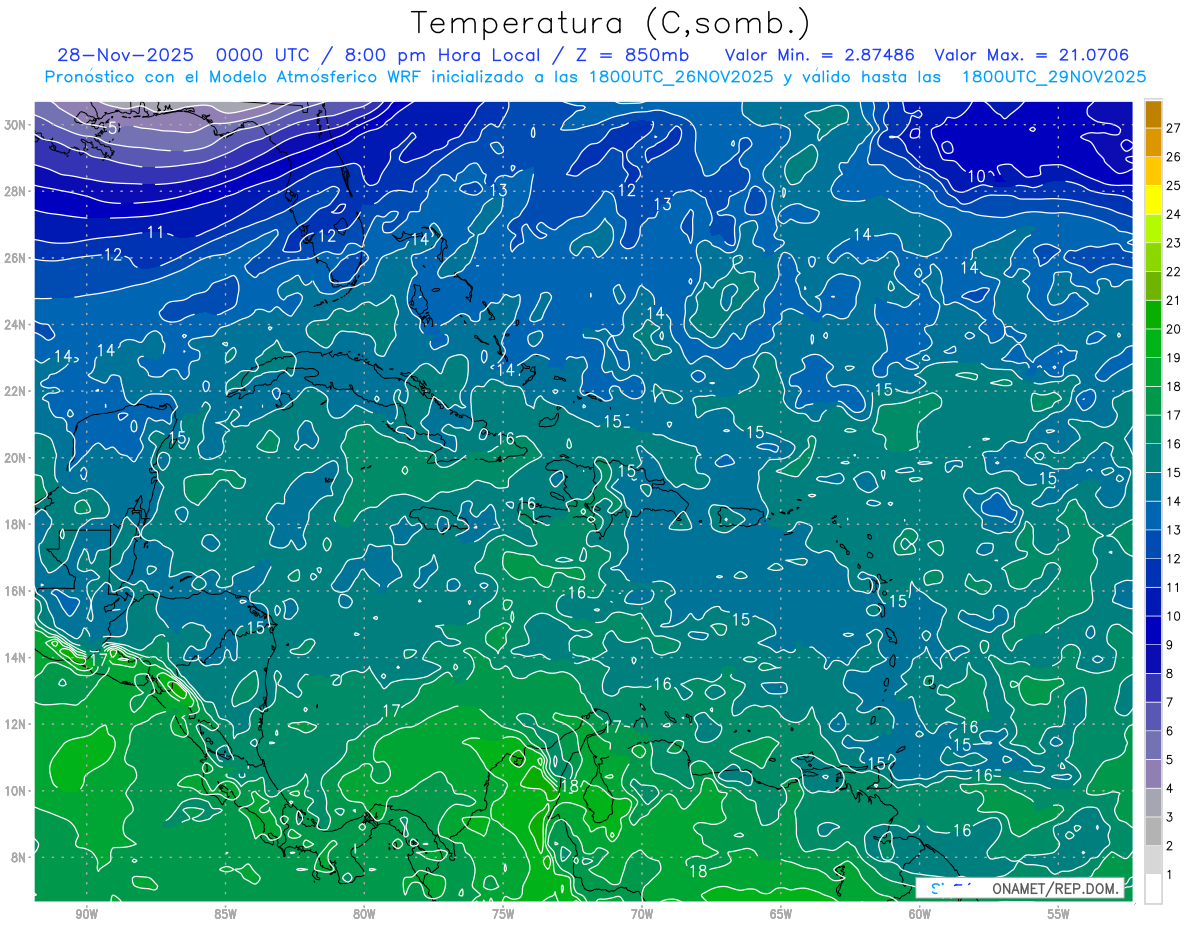Click the 'Valor Max. = 21.0706' value
Viewport: 1200px width, 927px height.
pyautogui.click(x=1031, y=55)
